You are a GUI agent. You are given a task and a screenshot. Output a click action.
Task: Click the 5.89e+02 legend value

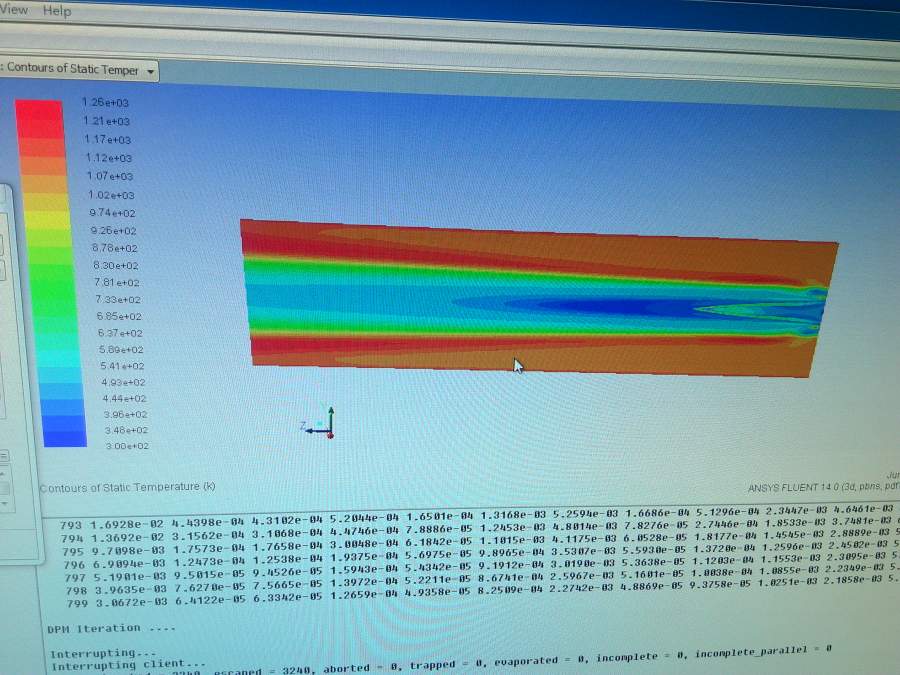click(121, 350)
